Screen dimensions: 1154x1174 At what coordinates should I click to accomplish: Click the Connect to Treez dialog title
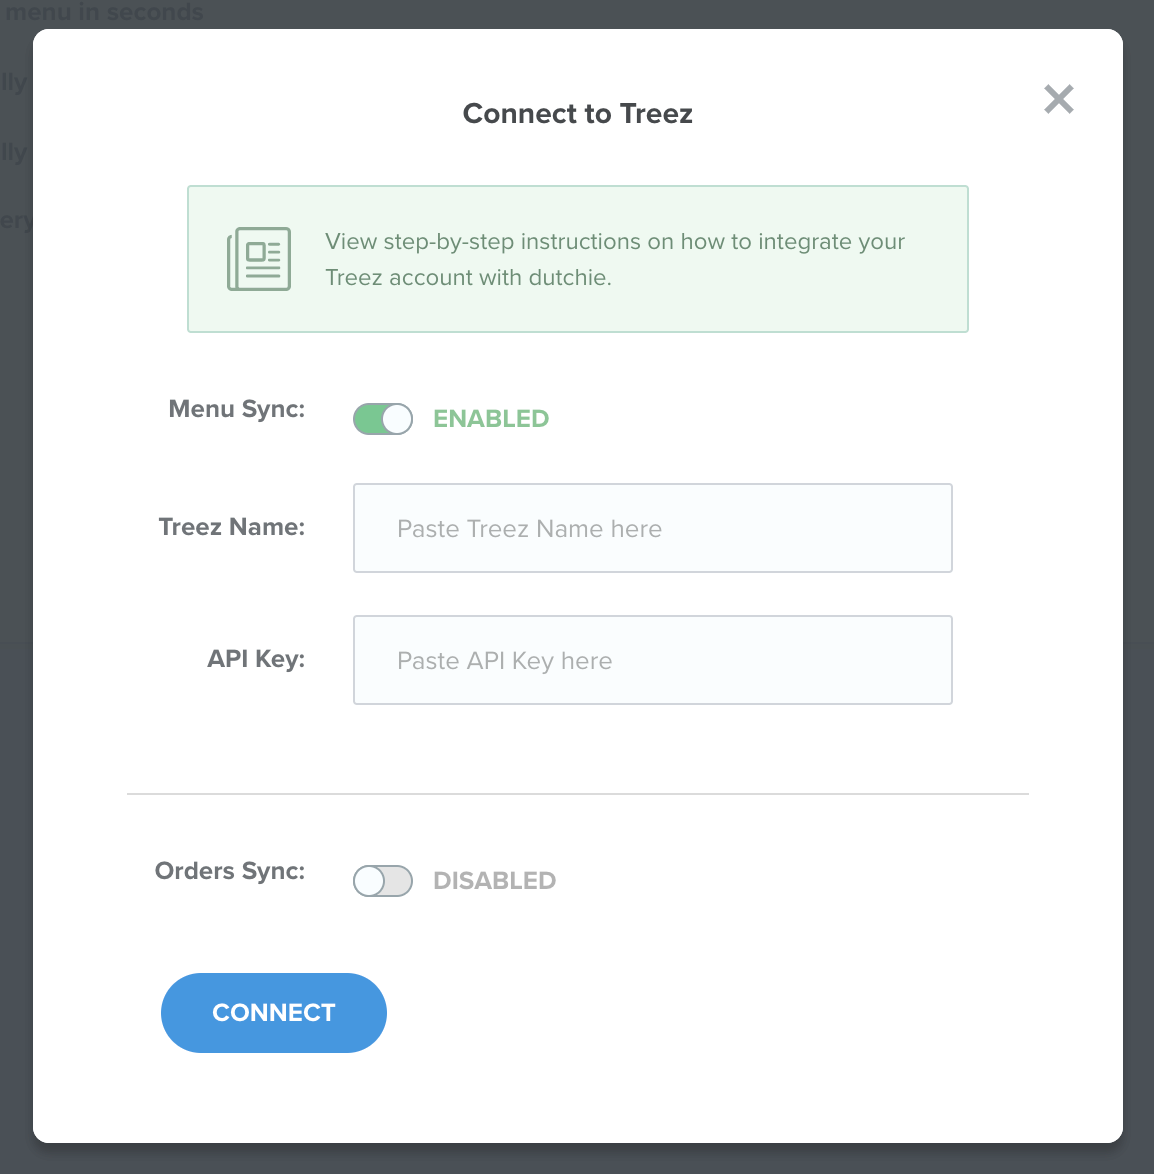(577, 113)
